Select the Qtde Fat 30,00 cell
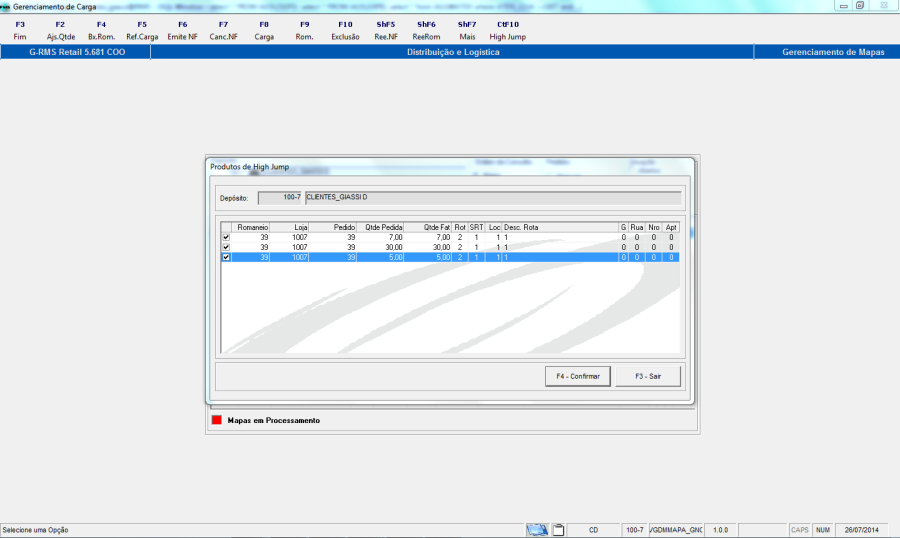 click(428, 247)
